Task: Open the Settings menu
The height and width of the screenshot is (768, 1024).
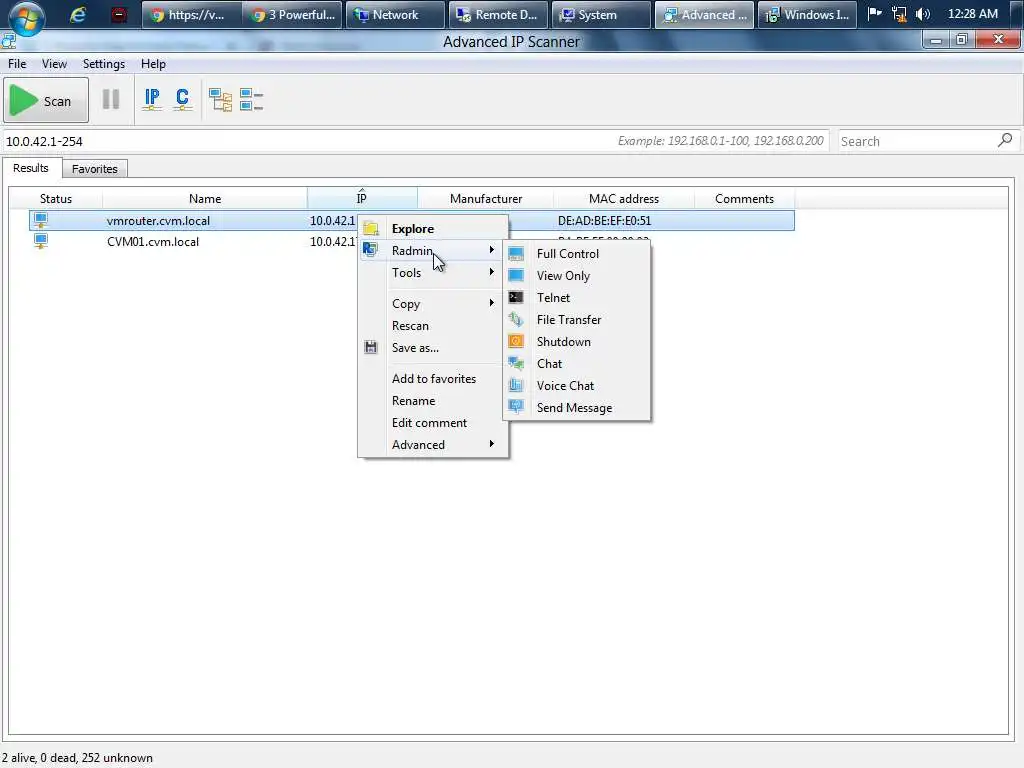Action: (104, 63)
